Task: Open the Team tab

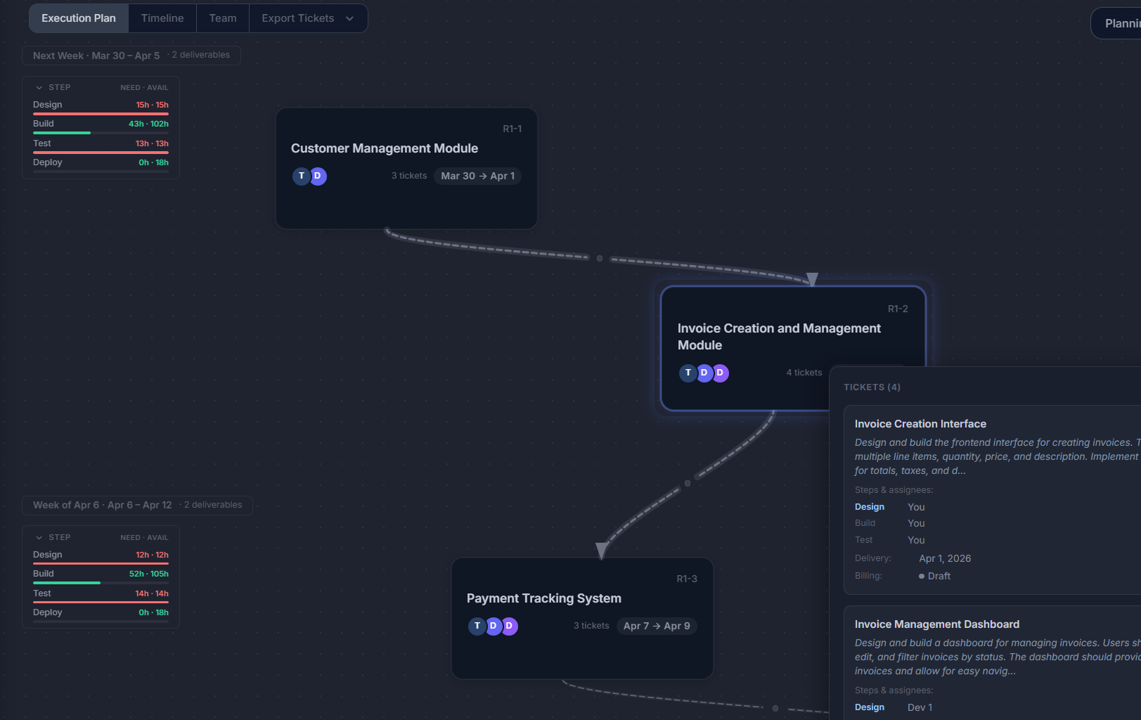Action: 222,17
